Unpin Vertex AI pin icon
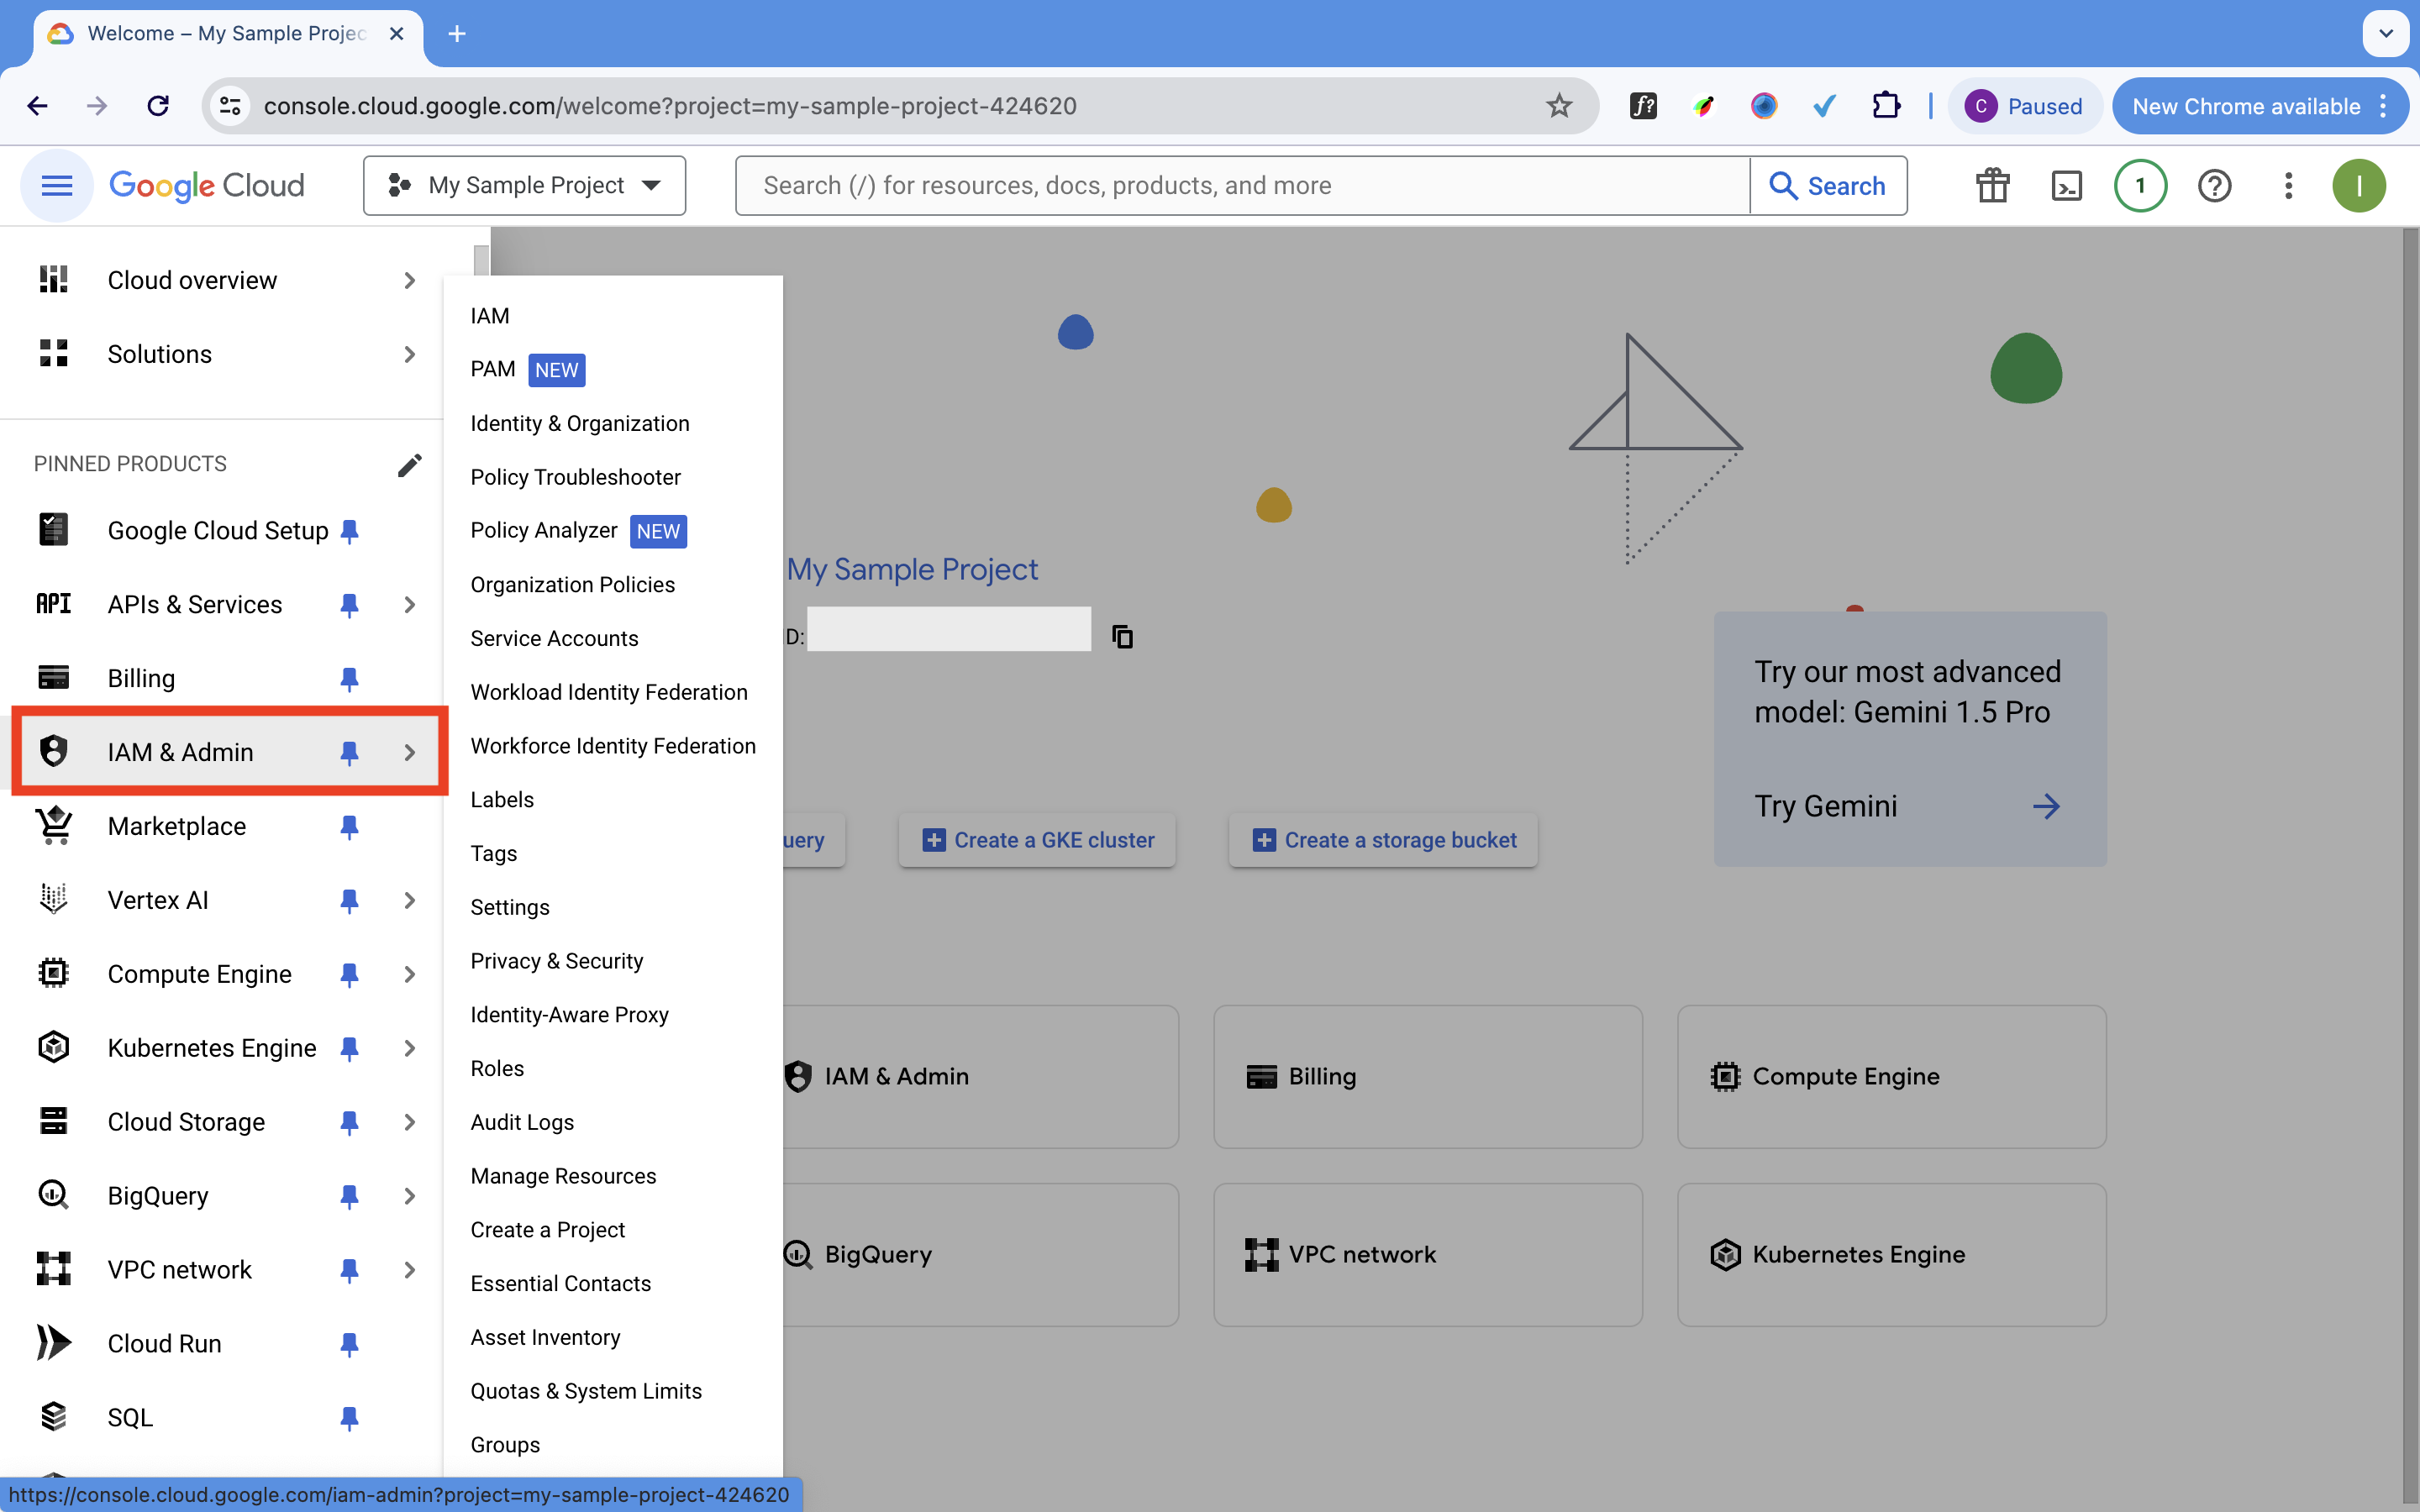The height and width of the screenshot is (1512, 2420). (x=349, y=900)
